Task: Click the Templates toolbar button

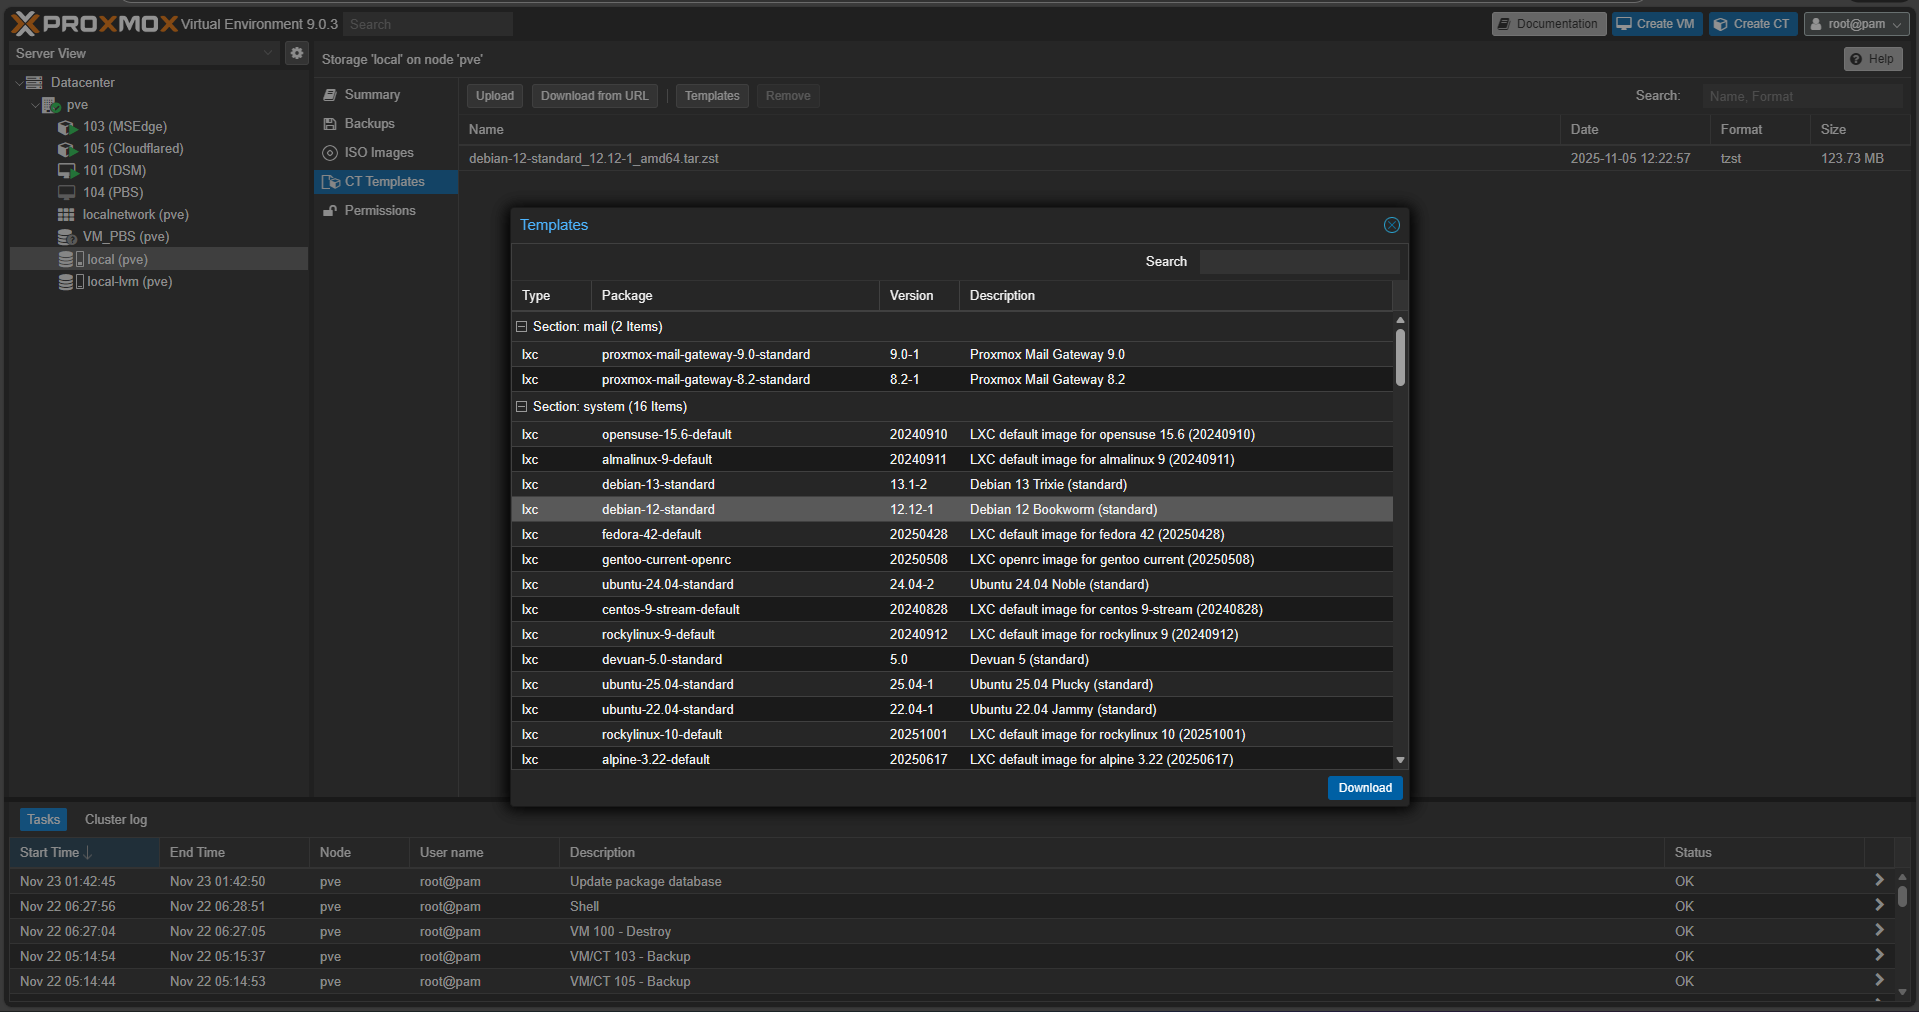Action: (x=712, y=96)
